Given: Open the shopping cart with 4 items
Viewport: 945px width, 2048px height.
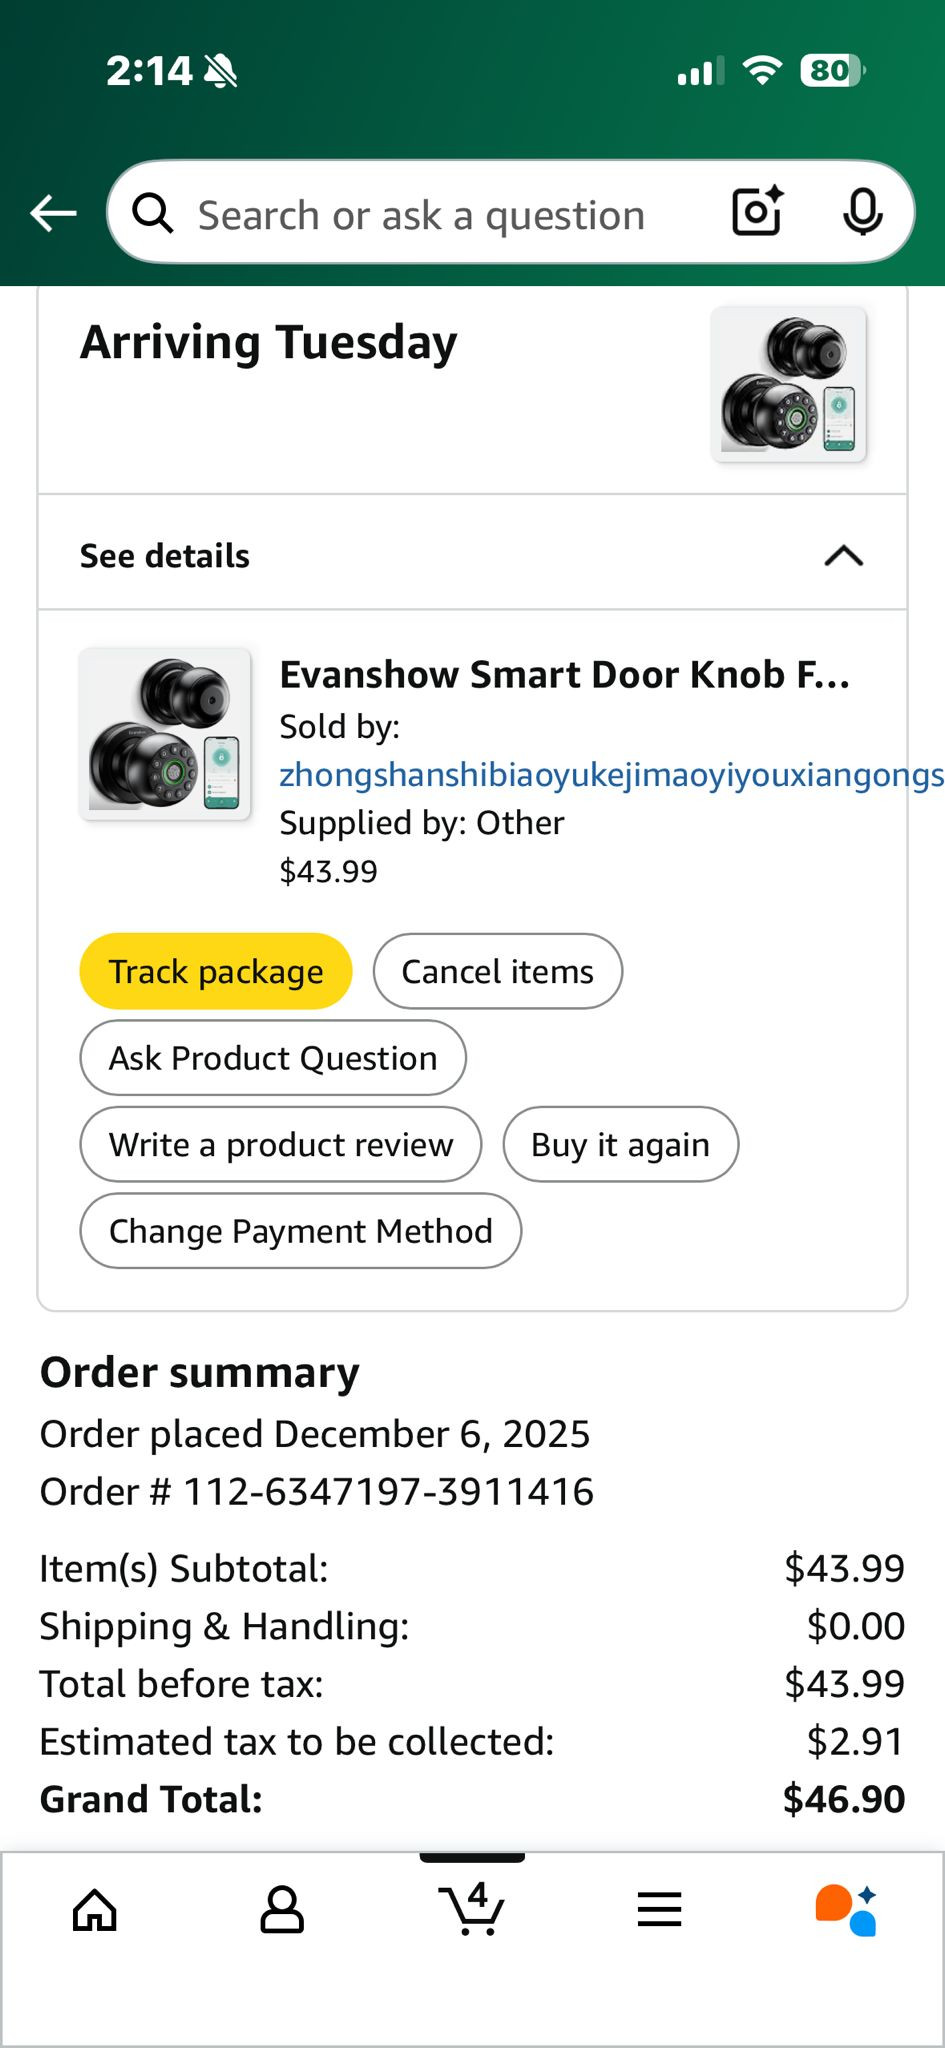Looking at the screenshot, I should pyautogui.click(x=472, y=1908).
